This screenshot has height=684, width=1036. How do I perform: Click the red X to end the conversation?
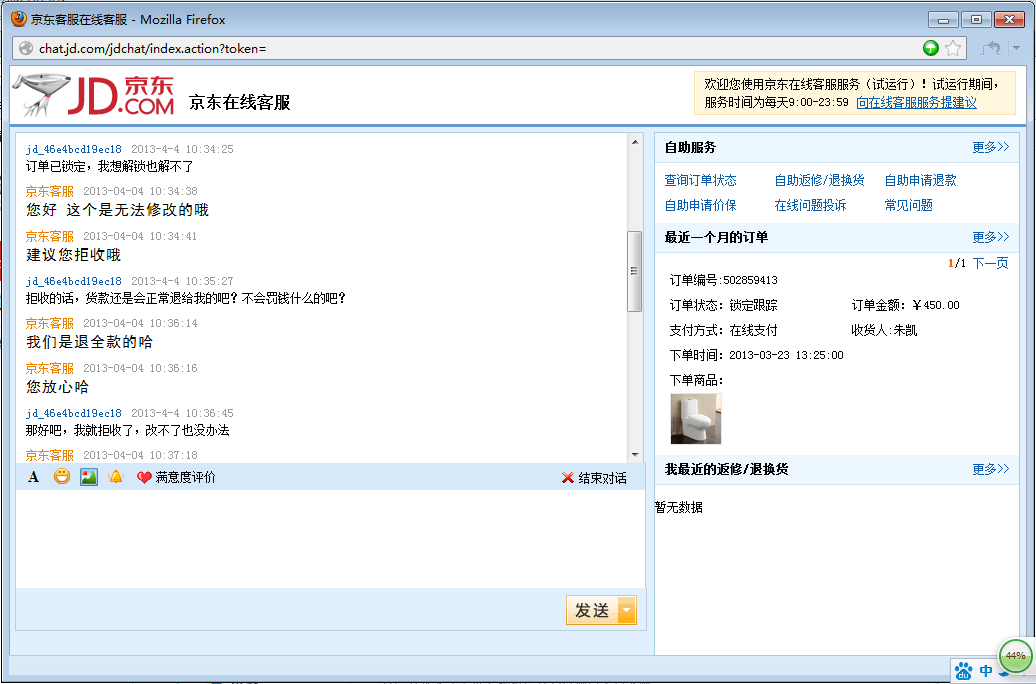pyautogui.click(x=570, y=477)
